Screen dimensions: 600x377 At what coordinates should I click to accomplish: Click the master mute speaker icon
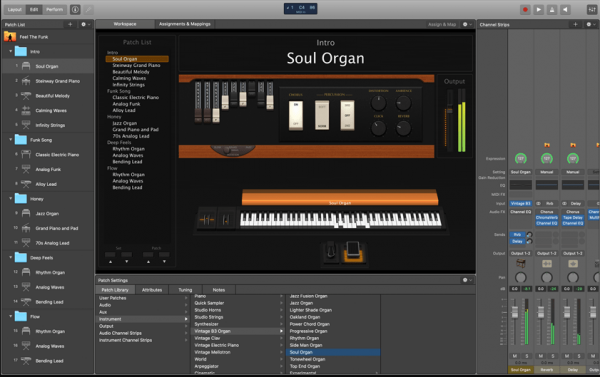click(565, 10)
